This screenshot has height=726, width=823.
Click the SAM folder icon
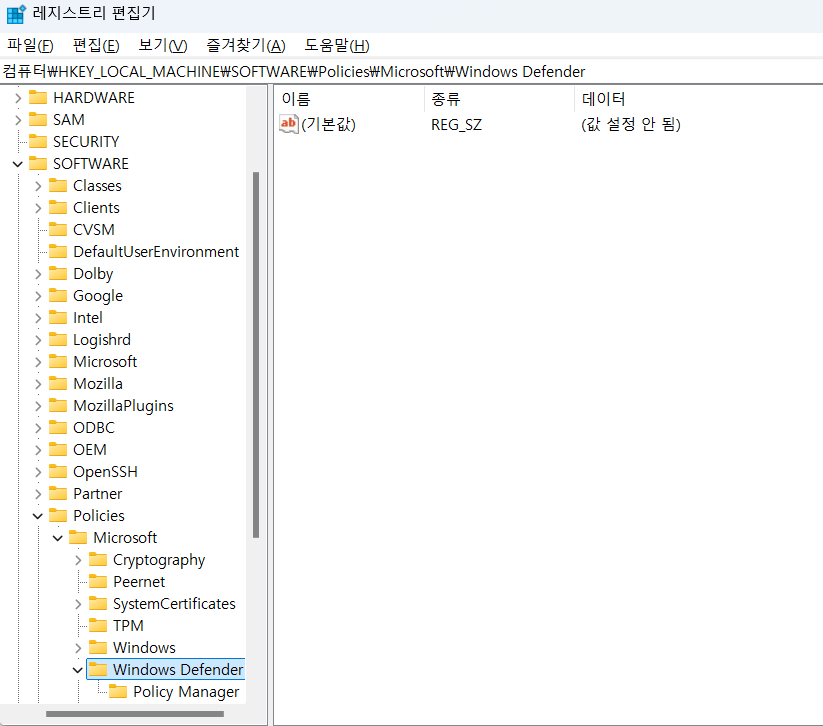[x=38, y=120]
